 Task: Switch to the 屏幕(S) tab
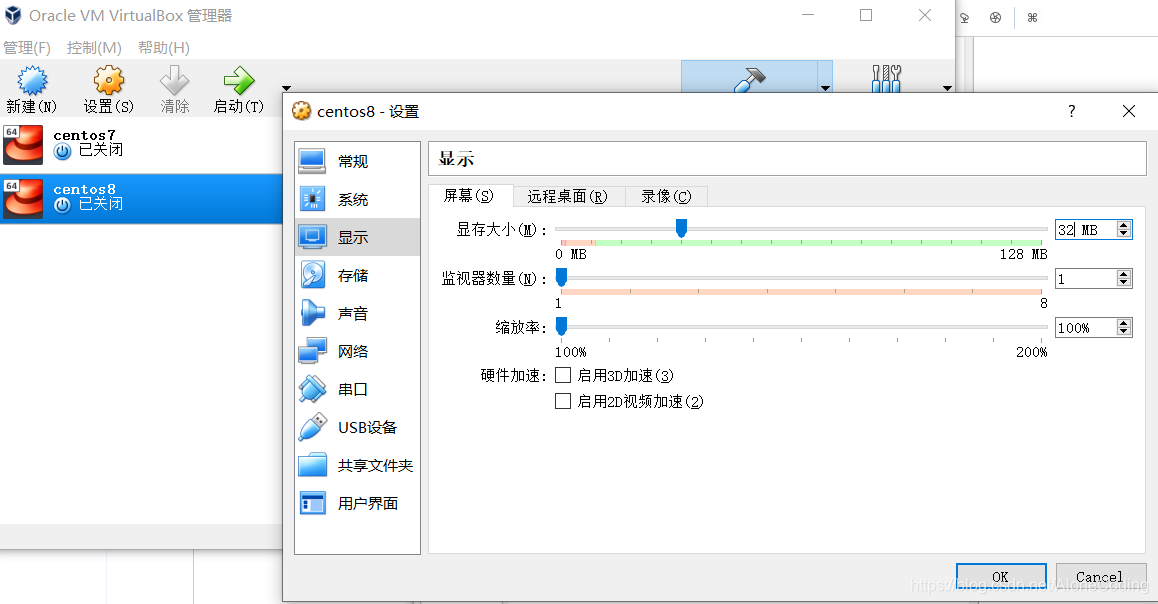(470, 196)
